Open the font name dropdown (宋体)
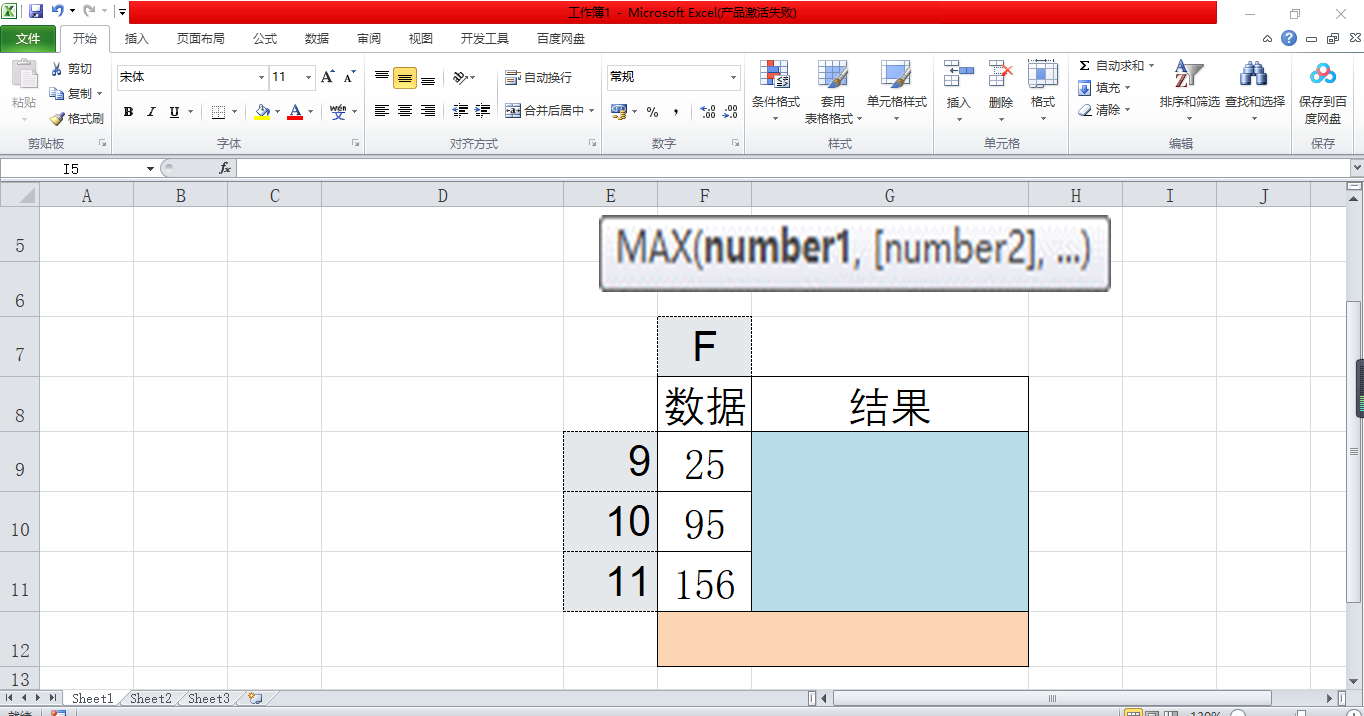The width and height of the screenshot is (1364, 716). (261, 77)
